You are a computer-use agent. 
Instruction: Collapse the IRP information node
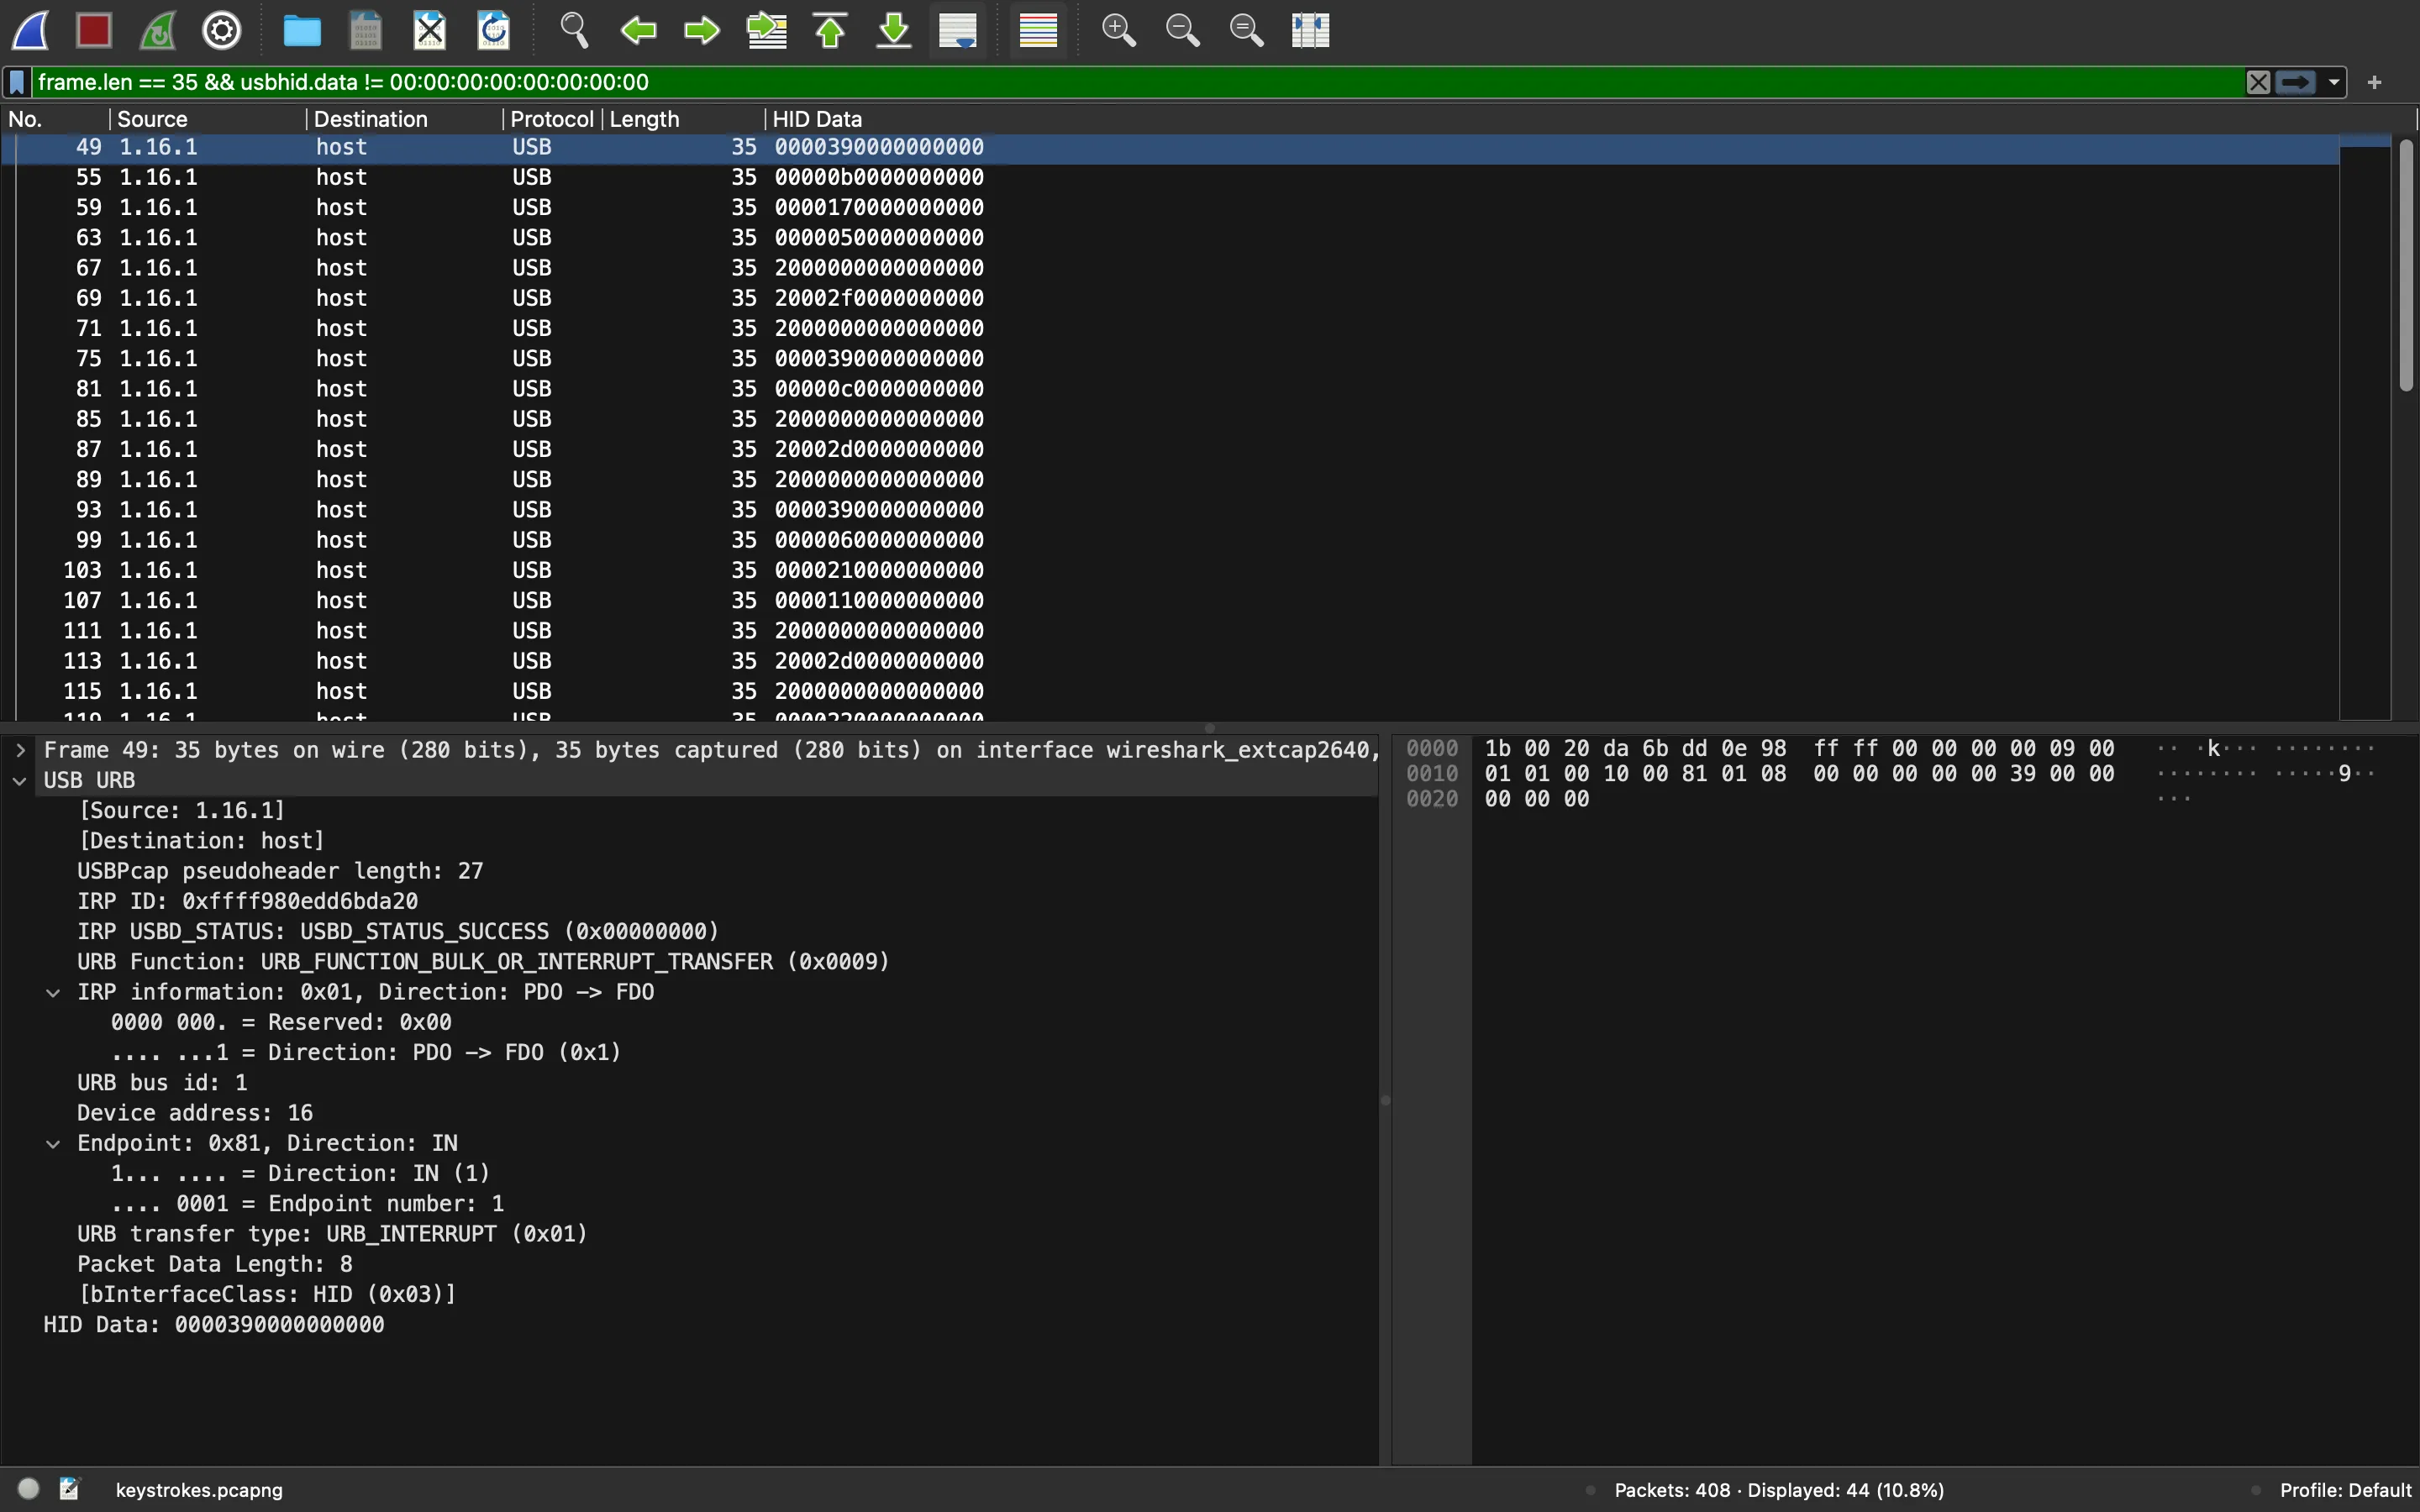53,992
